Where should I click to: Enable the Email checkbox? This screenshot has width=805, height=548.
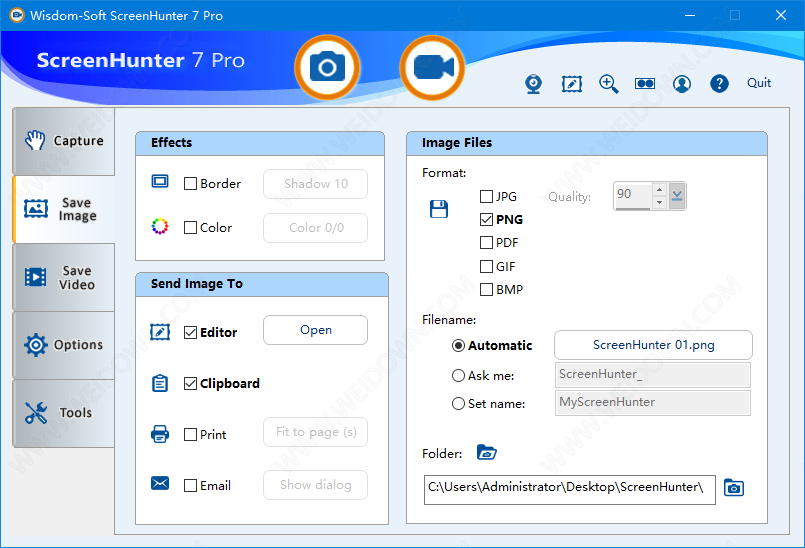[x=190, y=485]
